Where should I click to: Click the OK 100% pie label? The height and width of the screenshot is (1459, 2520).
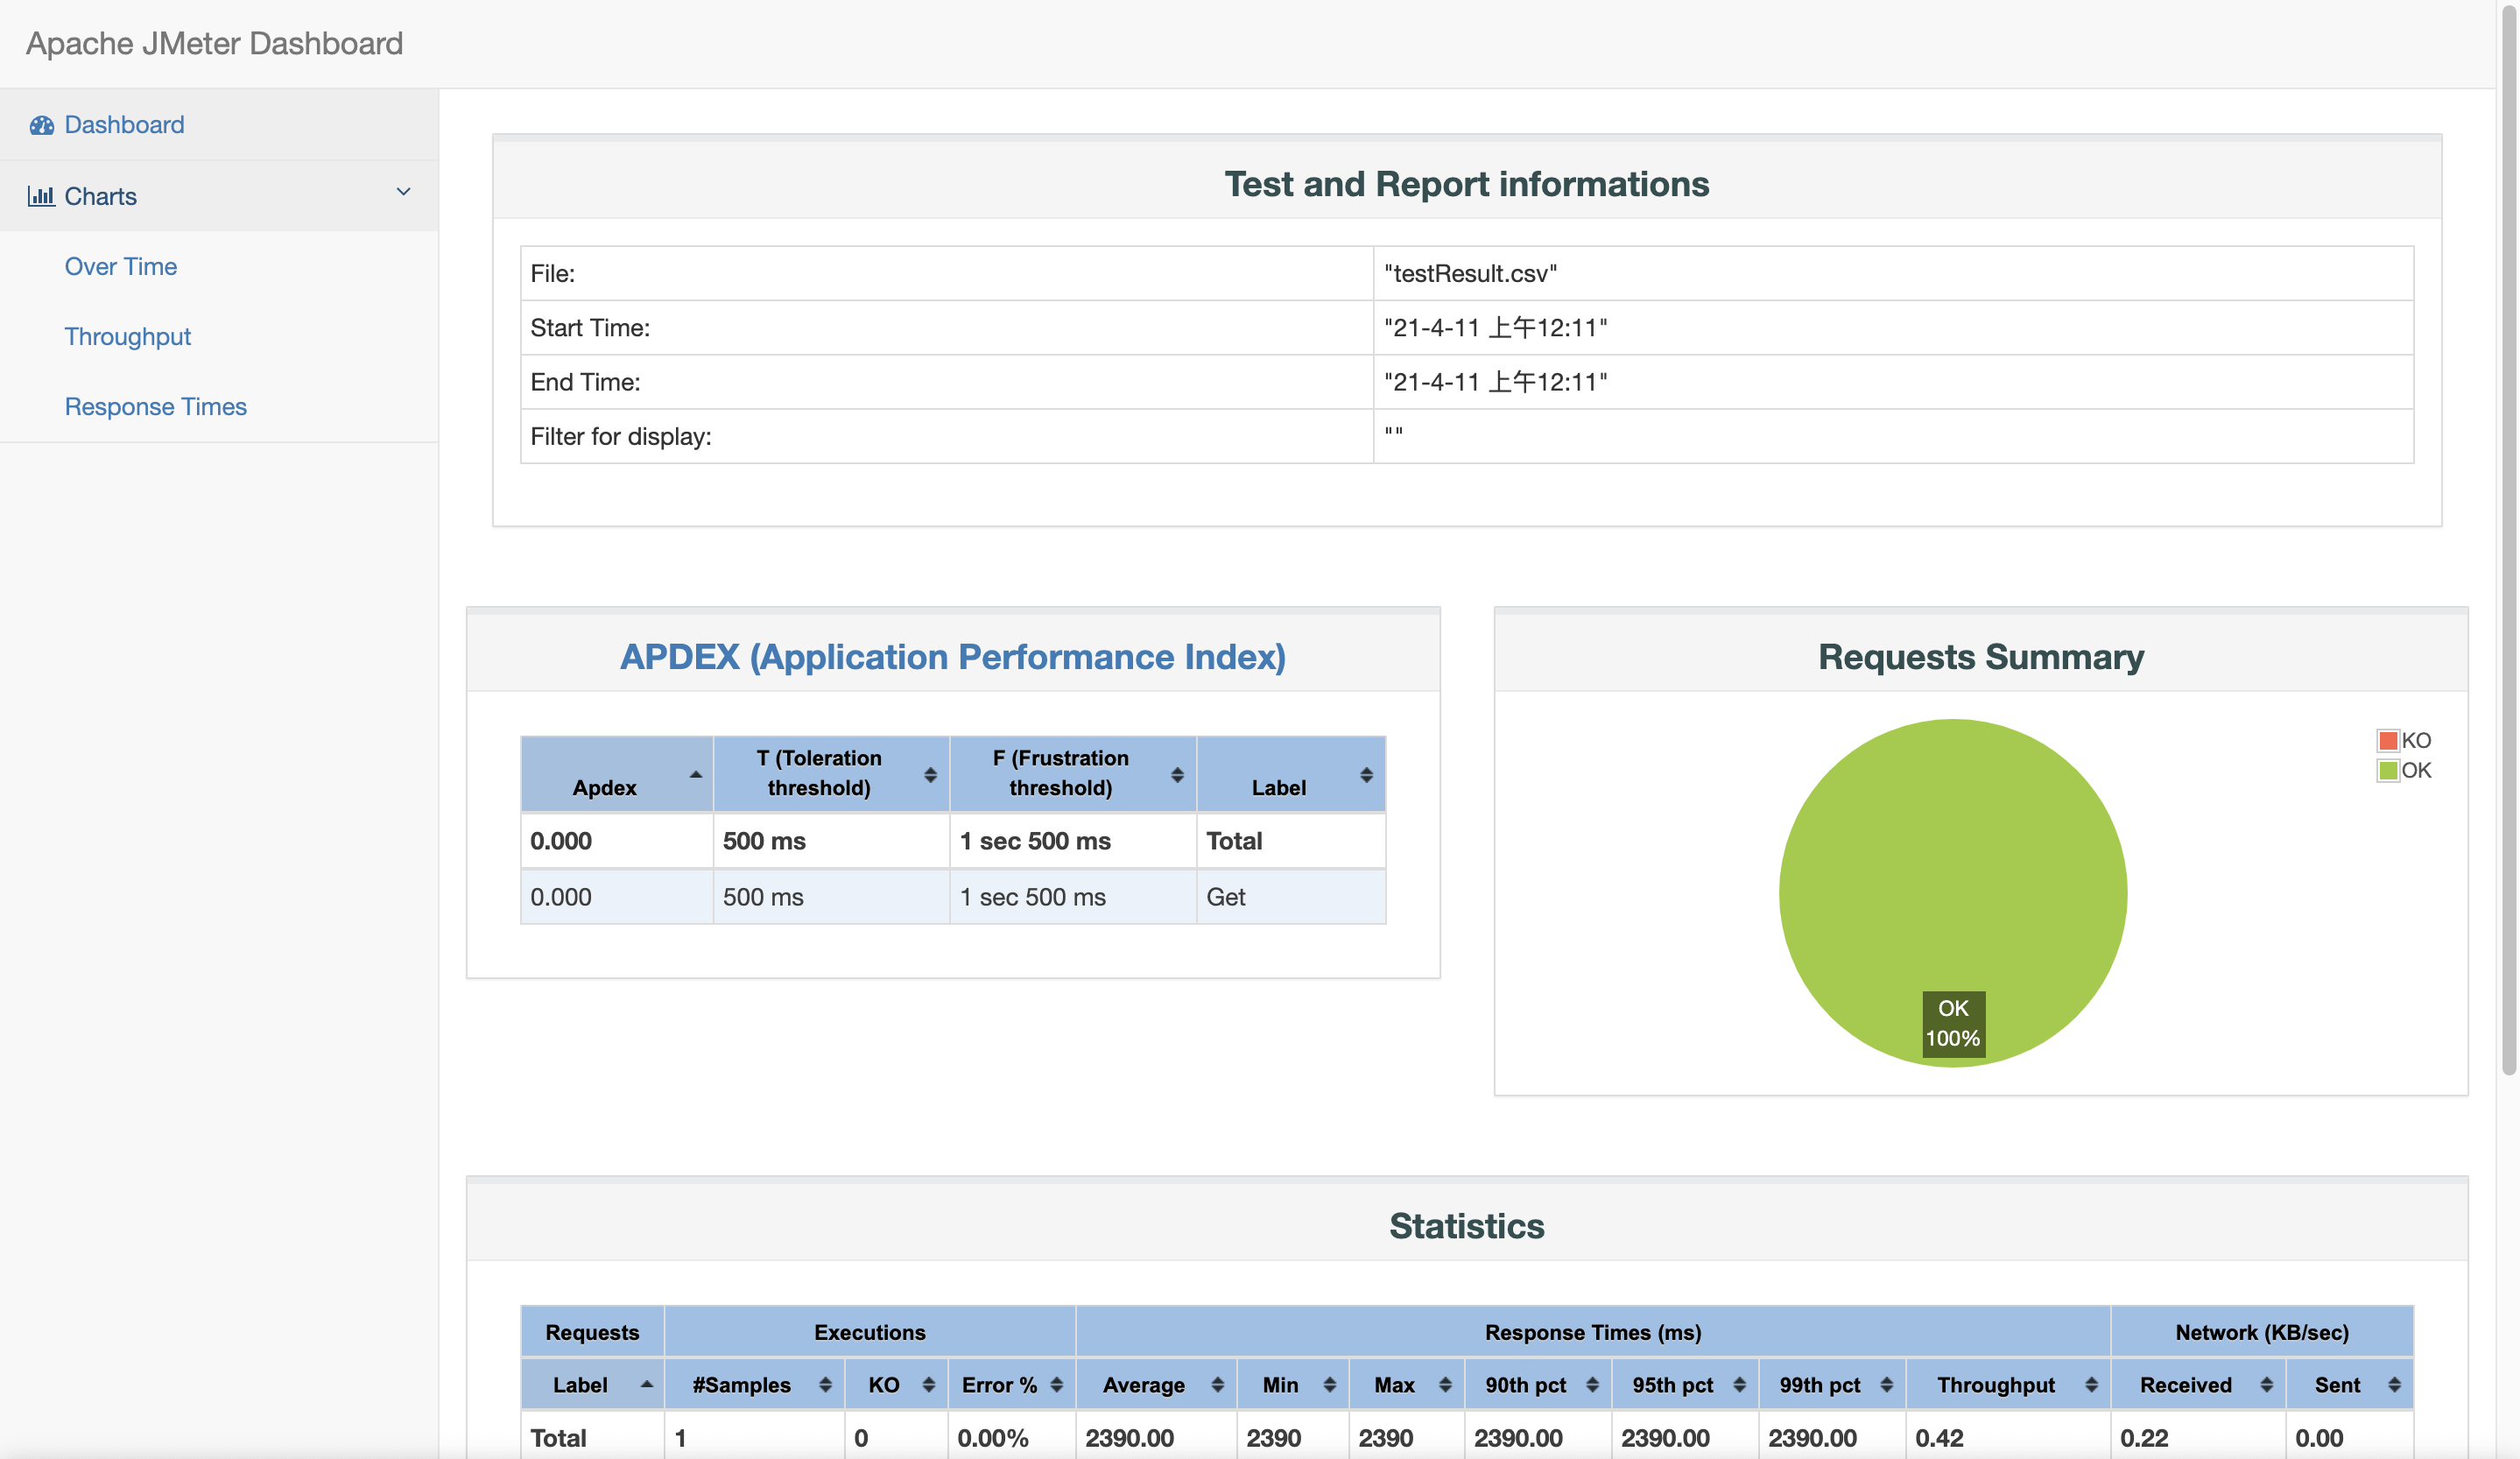click(x=1953, y=1024)
